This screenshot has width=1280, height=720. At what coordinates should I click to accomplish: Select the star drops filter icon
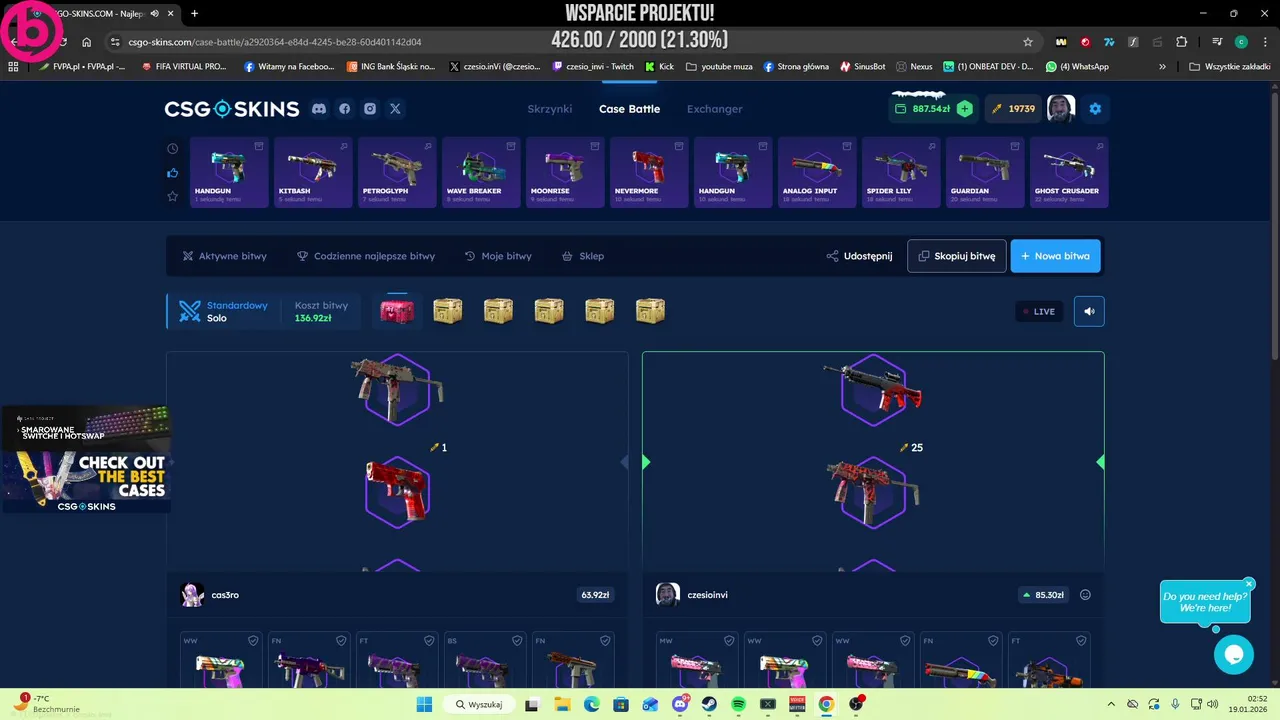172,197
